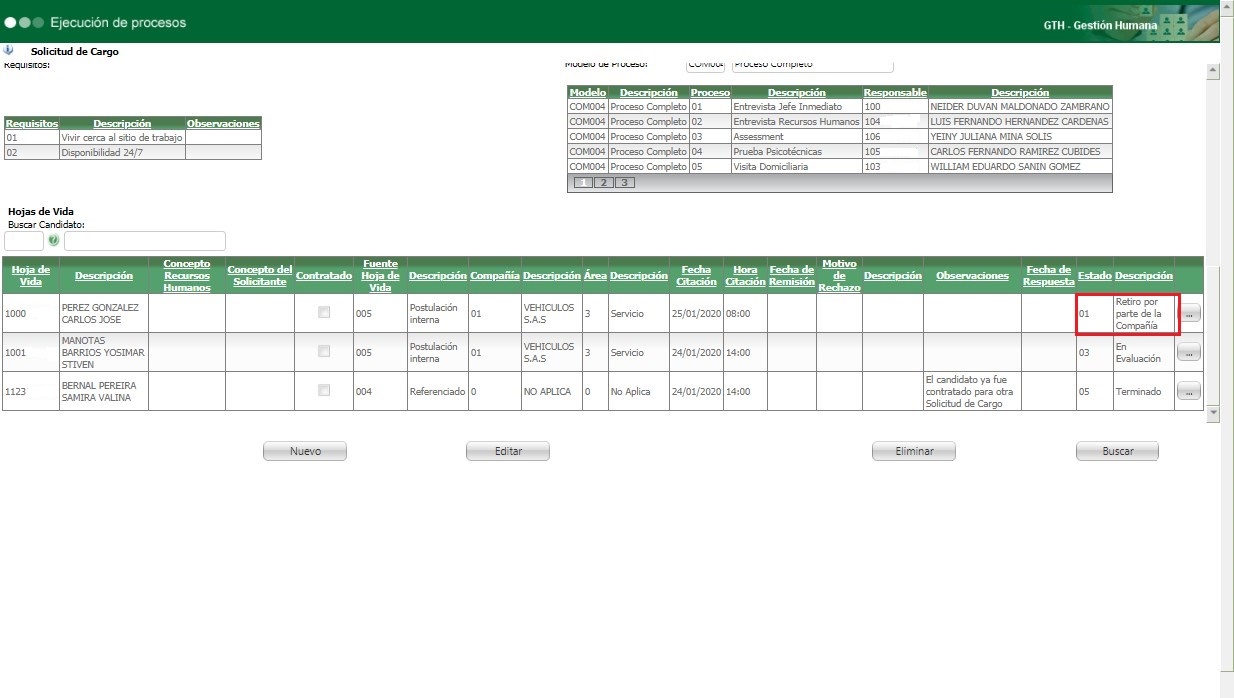The width and height of the screenshot is (1234, 698).
Task: Click the Nuevo button
Action: click(x=305, y=451)
